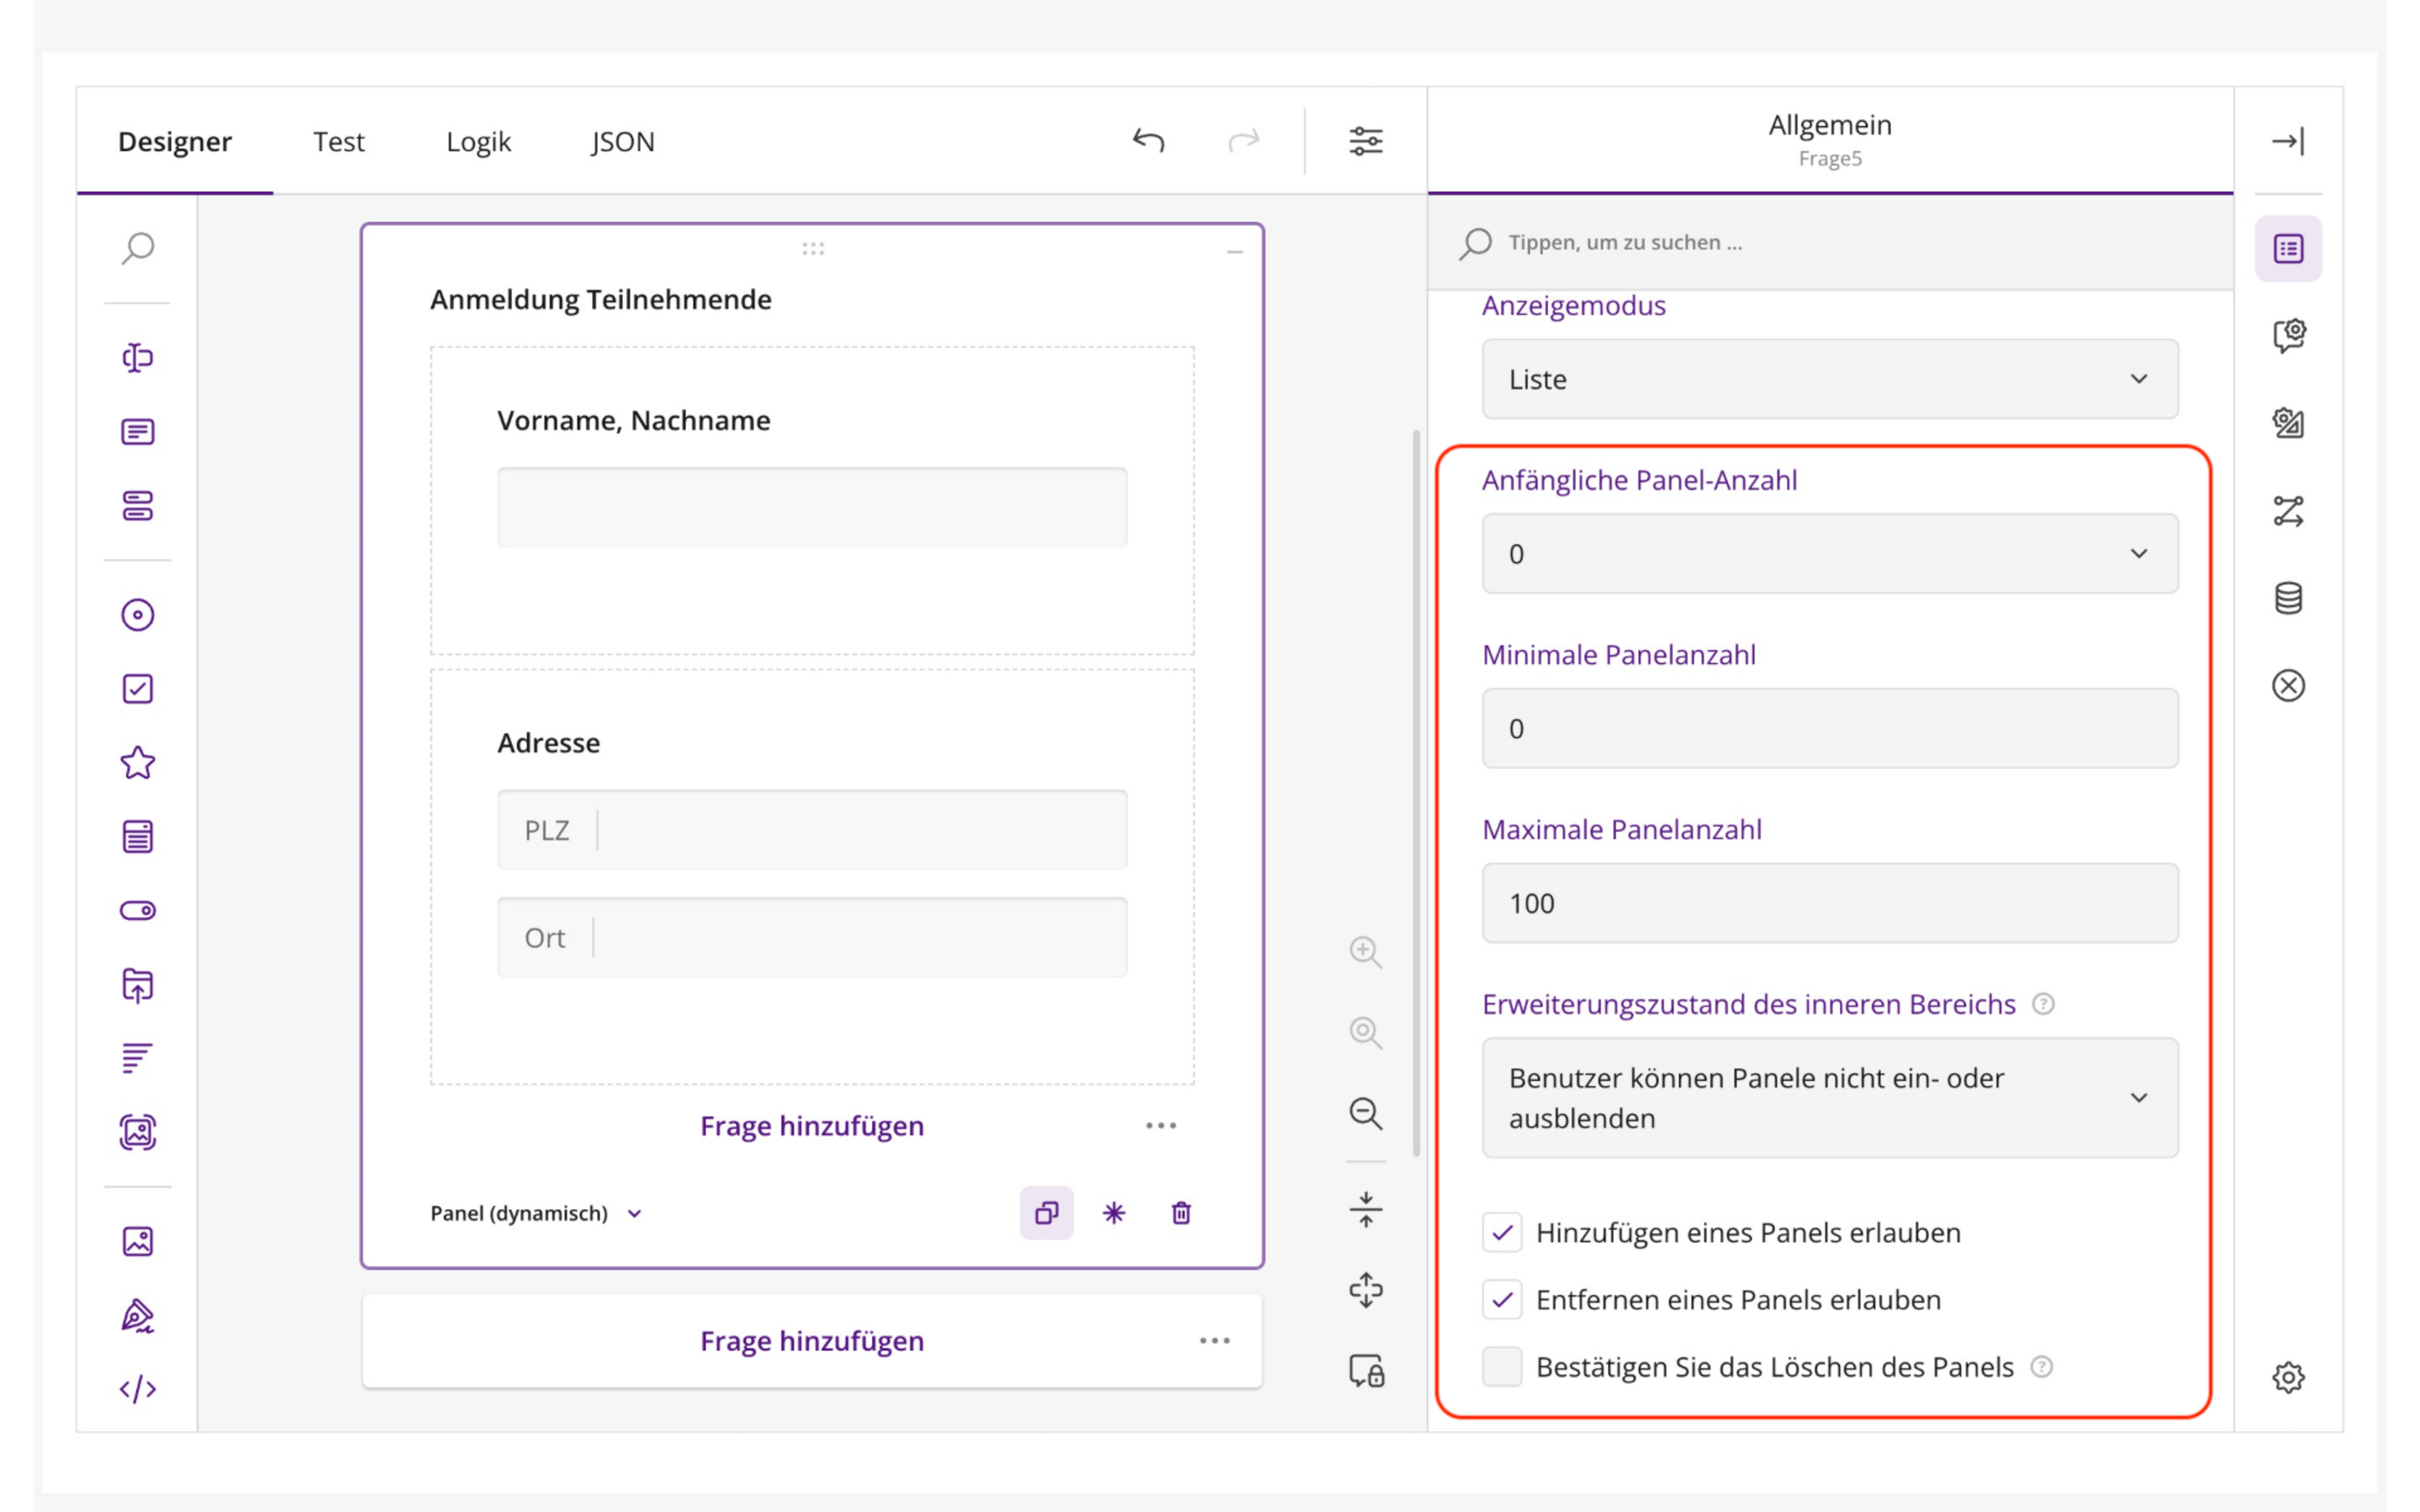This screenshot has height=1512, width=2420.
Task: Open the Panel (dynamisch) type selector
Action: (536, 1213)
